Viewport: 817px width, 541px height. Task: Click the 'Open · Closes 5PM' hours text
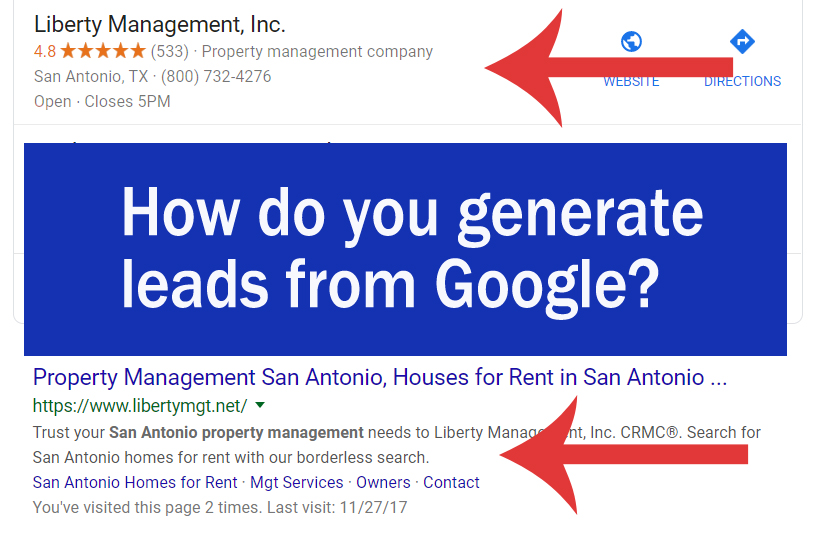[102, 101]
